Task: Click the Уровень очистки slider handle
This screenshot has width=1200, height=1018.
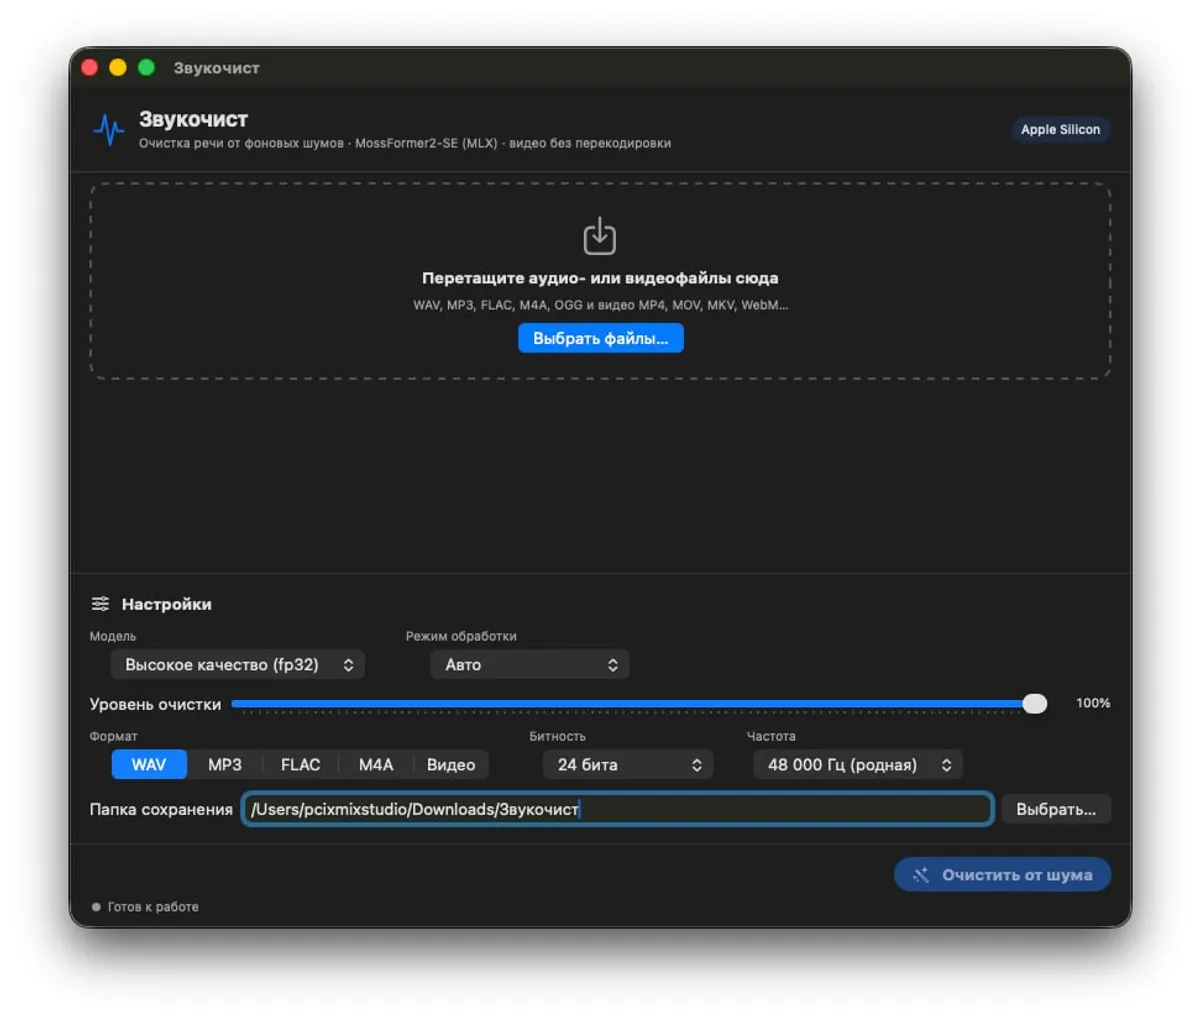Action: tap(1035, 704)
